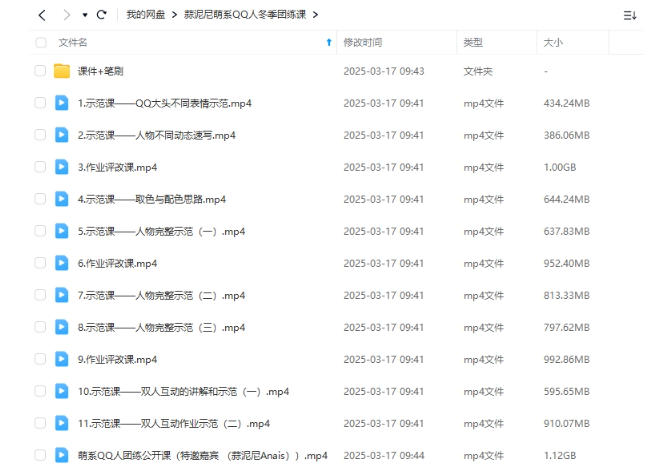Viewport: 672px width, 471px height.
Task: Select checkbox for 1.示范课 QQ大头不同表情示范
Action: (x=40, y=103)
